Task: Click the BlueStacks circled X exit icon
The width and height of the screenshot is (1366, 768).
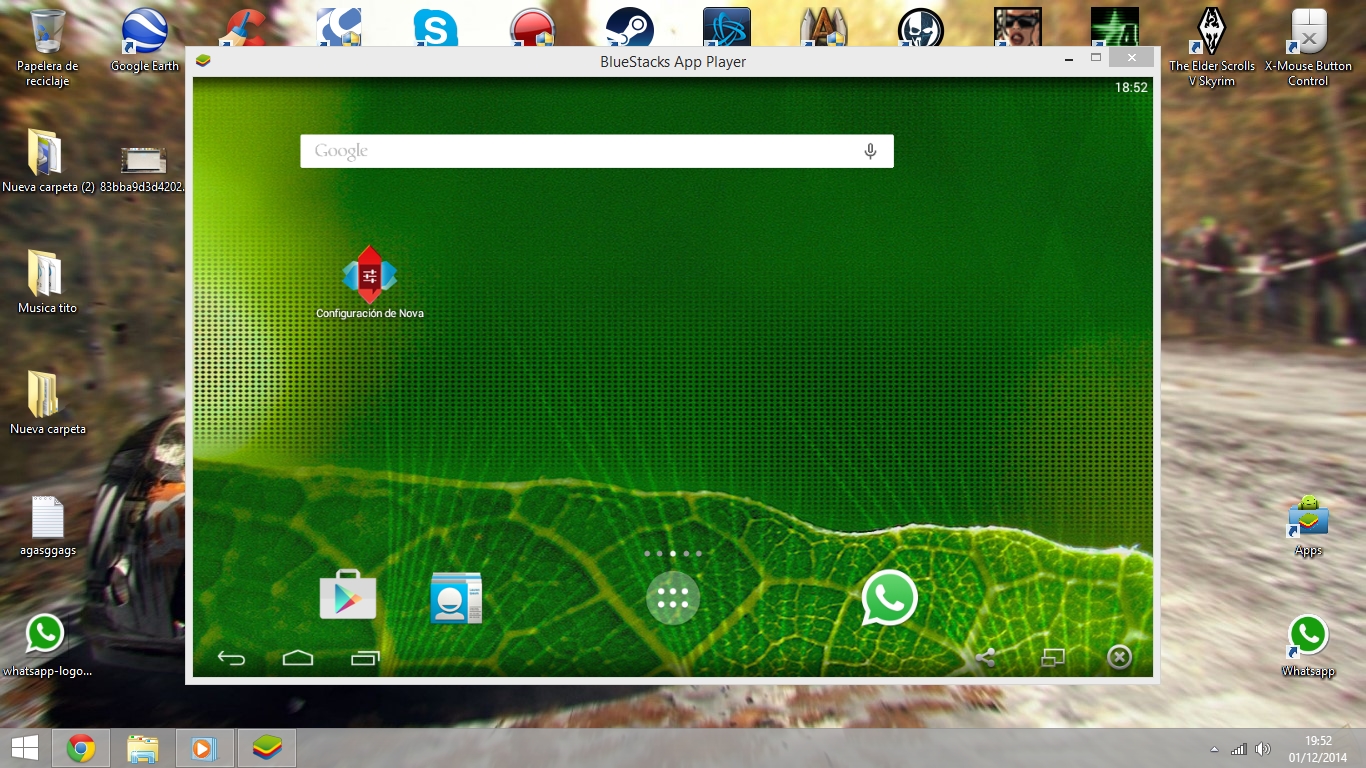Action: (x=1119, y=657)
